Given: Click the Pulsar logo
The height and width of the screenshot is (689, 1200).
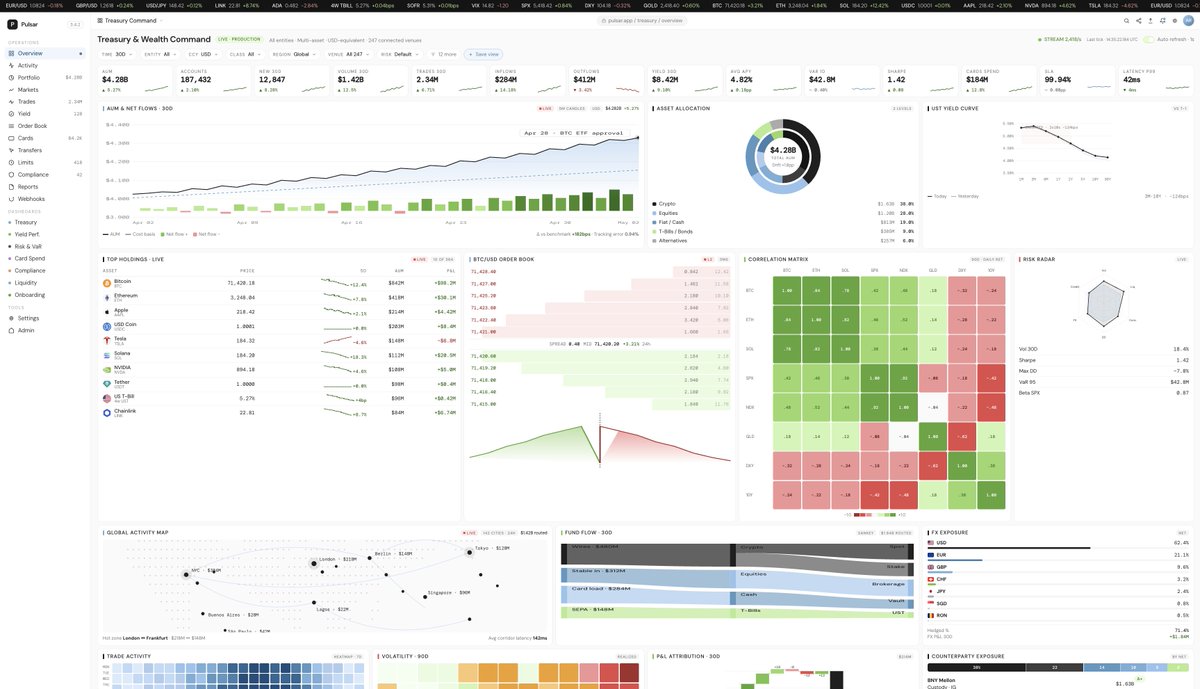Looking at the screenshot, I should 12,24.
